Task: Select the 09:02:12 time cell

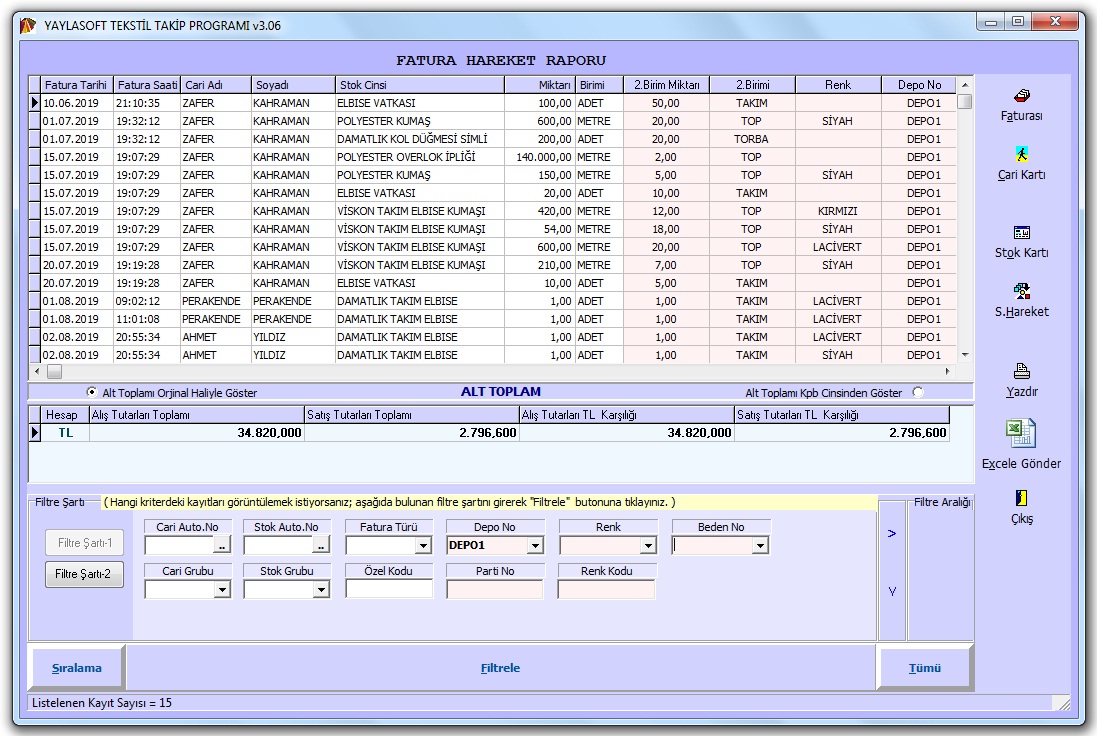Action: point(147,302)
